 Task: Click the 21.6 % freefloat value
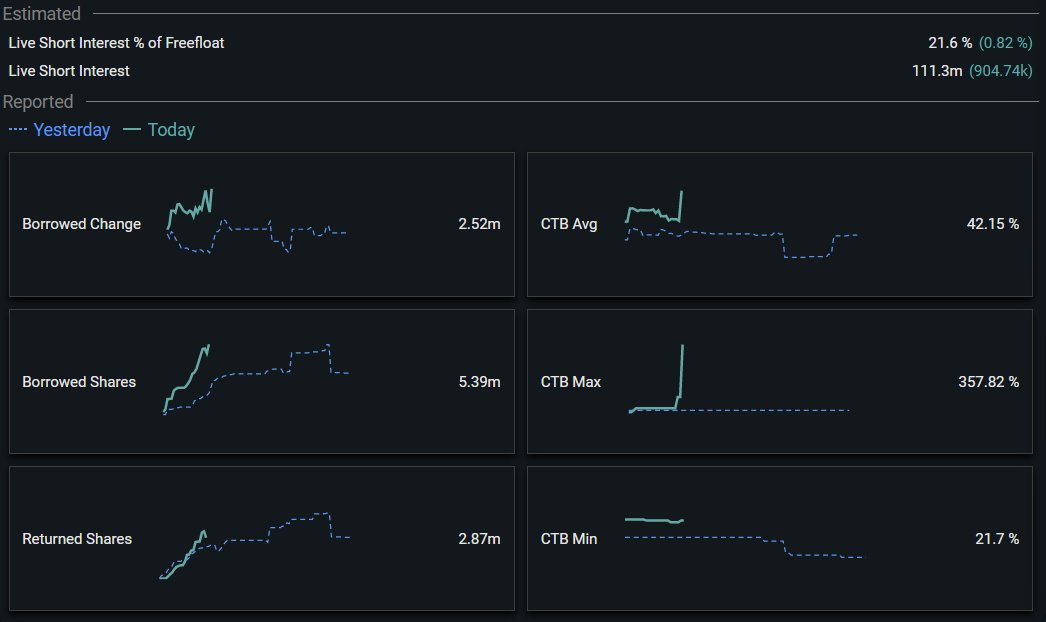(x=950, y=43)
